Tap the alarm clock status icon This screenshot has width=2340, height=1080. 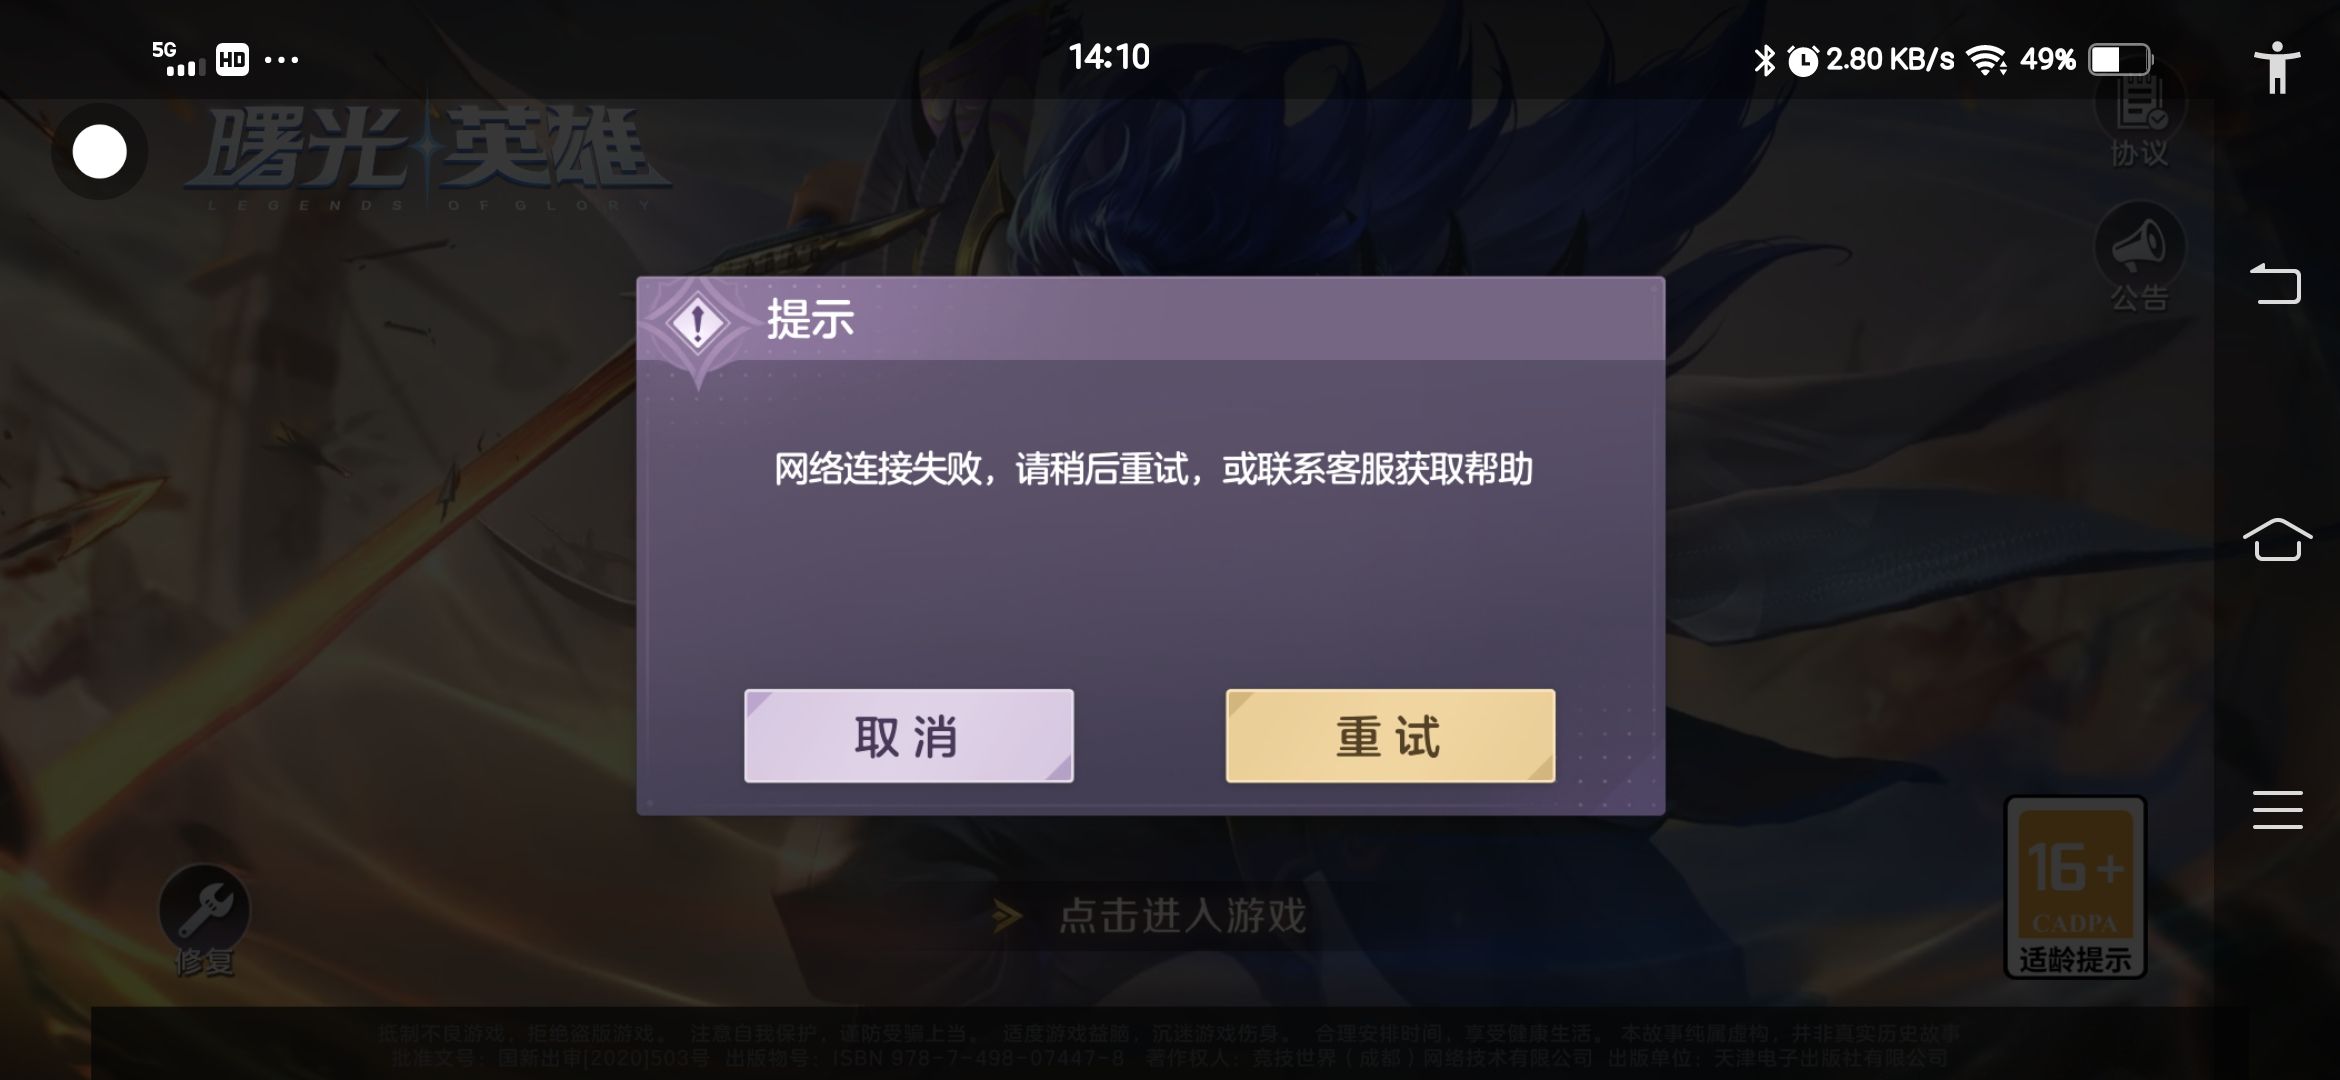pyautogui.click(x=1802, y=60)
